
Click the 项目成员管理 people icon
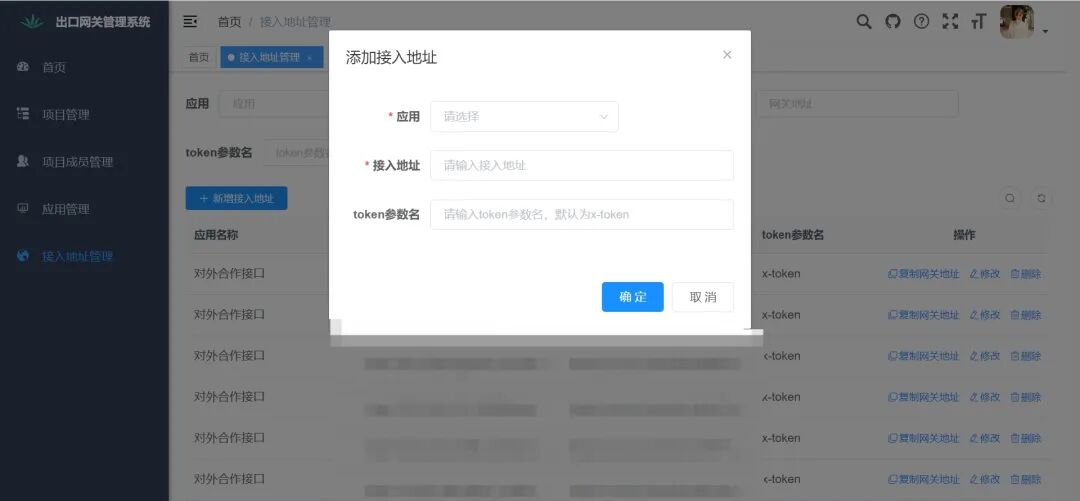click(x=23, y=161)
